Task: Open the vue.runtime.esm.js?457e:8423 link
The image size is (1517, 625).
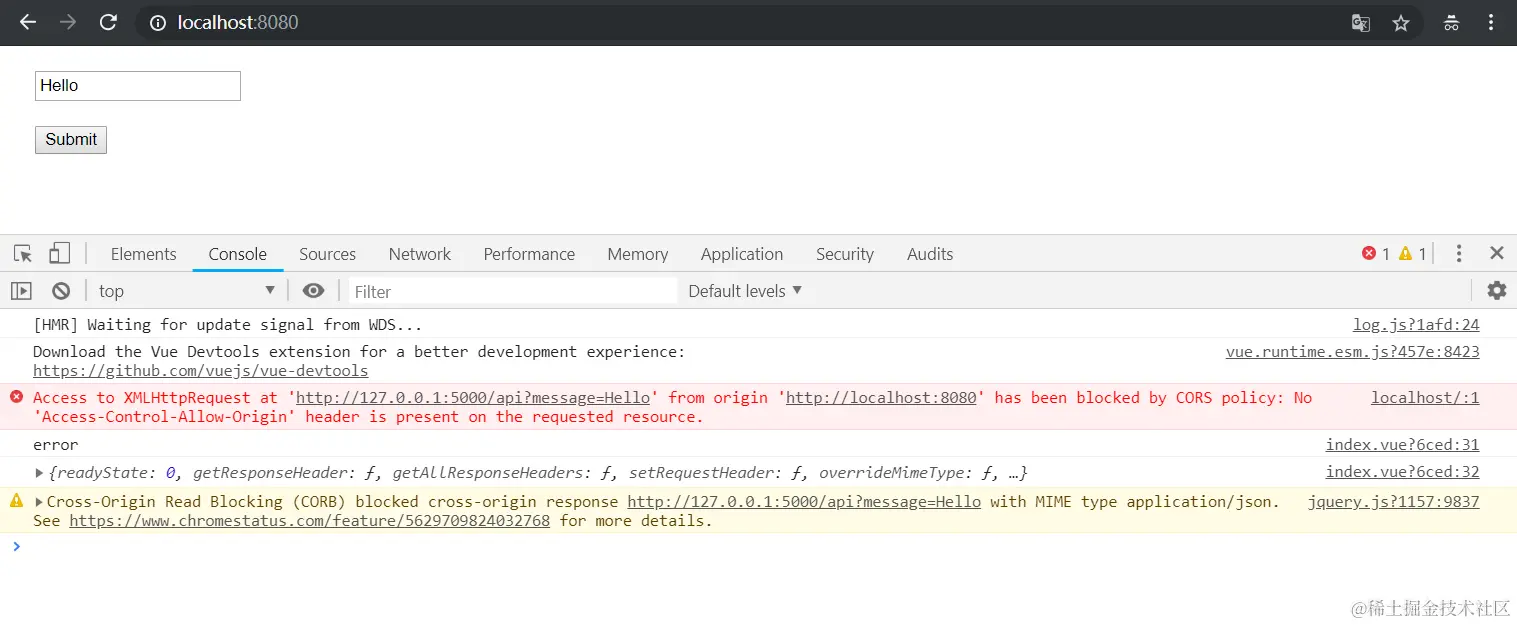Action: tap(1353, 352)
